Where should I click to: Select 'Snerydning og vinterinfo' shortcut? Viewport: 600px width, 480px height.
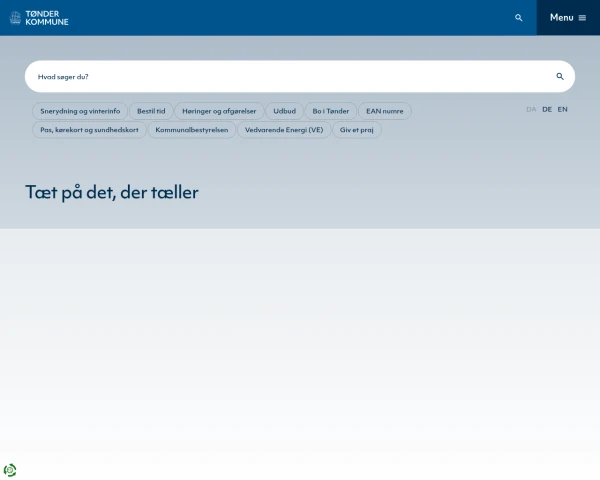click(x=80, y=111)
